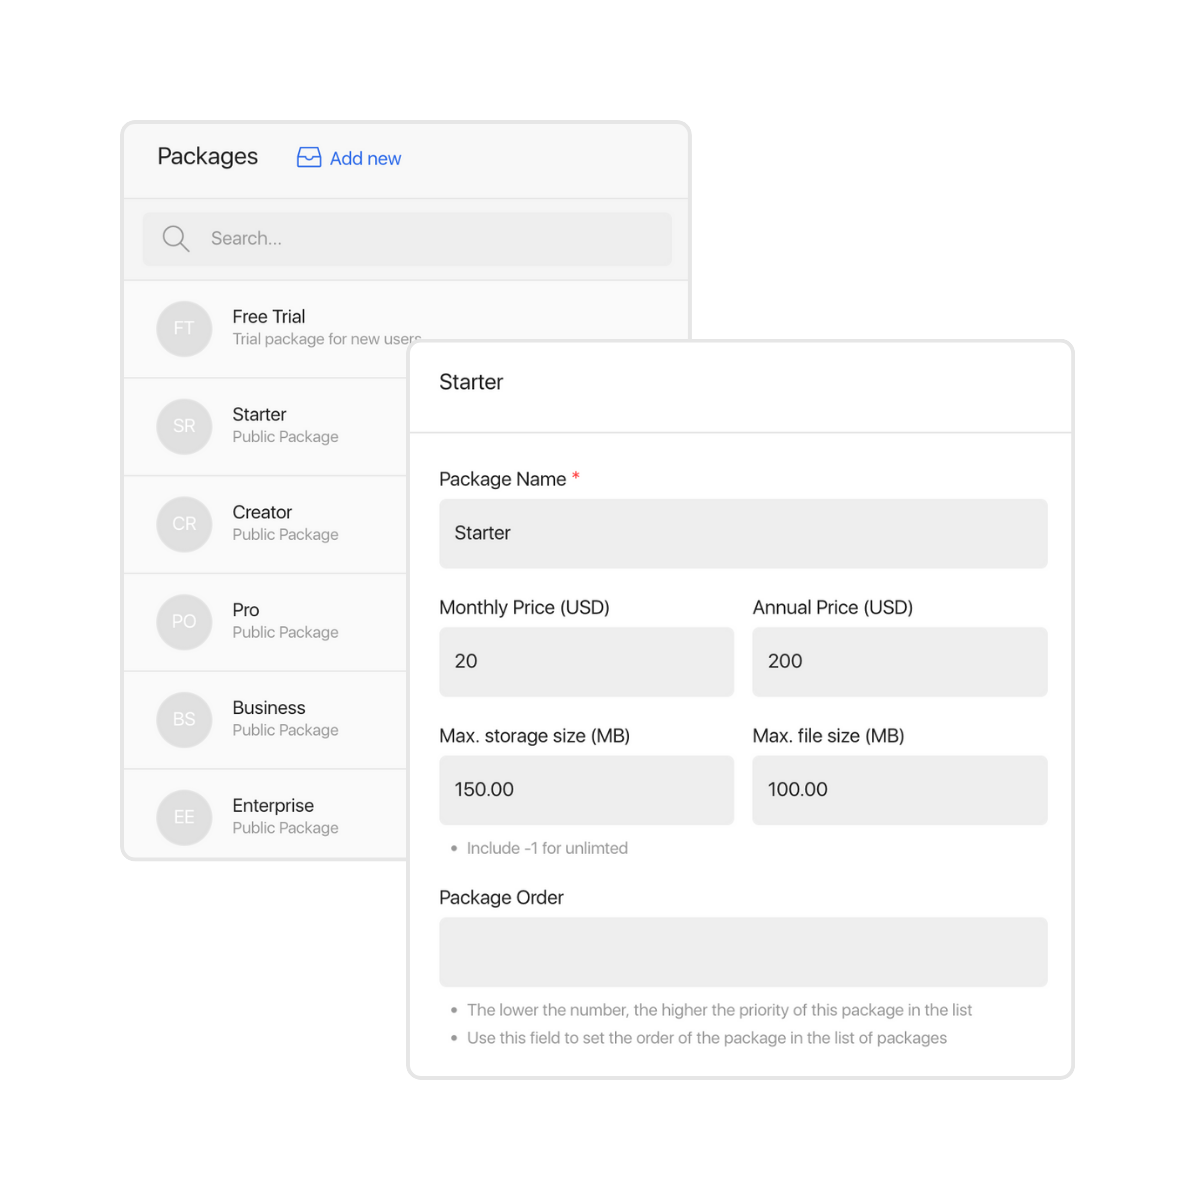The width and height of the screenshot is (1200, 1200).
Task: Click the Package Name label
Action: pyautogui.click(x=503, y=479)
